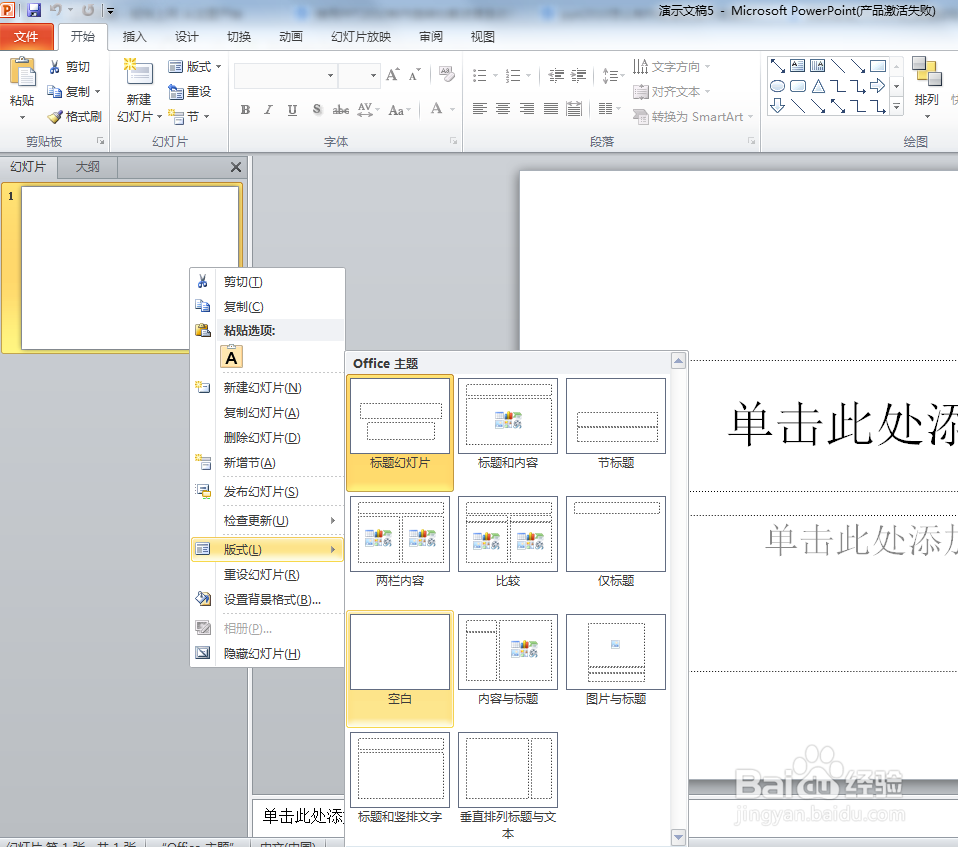Click the paste 'A' keep text only option
958x847 pixels.
(x=232, y=357)
